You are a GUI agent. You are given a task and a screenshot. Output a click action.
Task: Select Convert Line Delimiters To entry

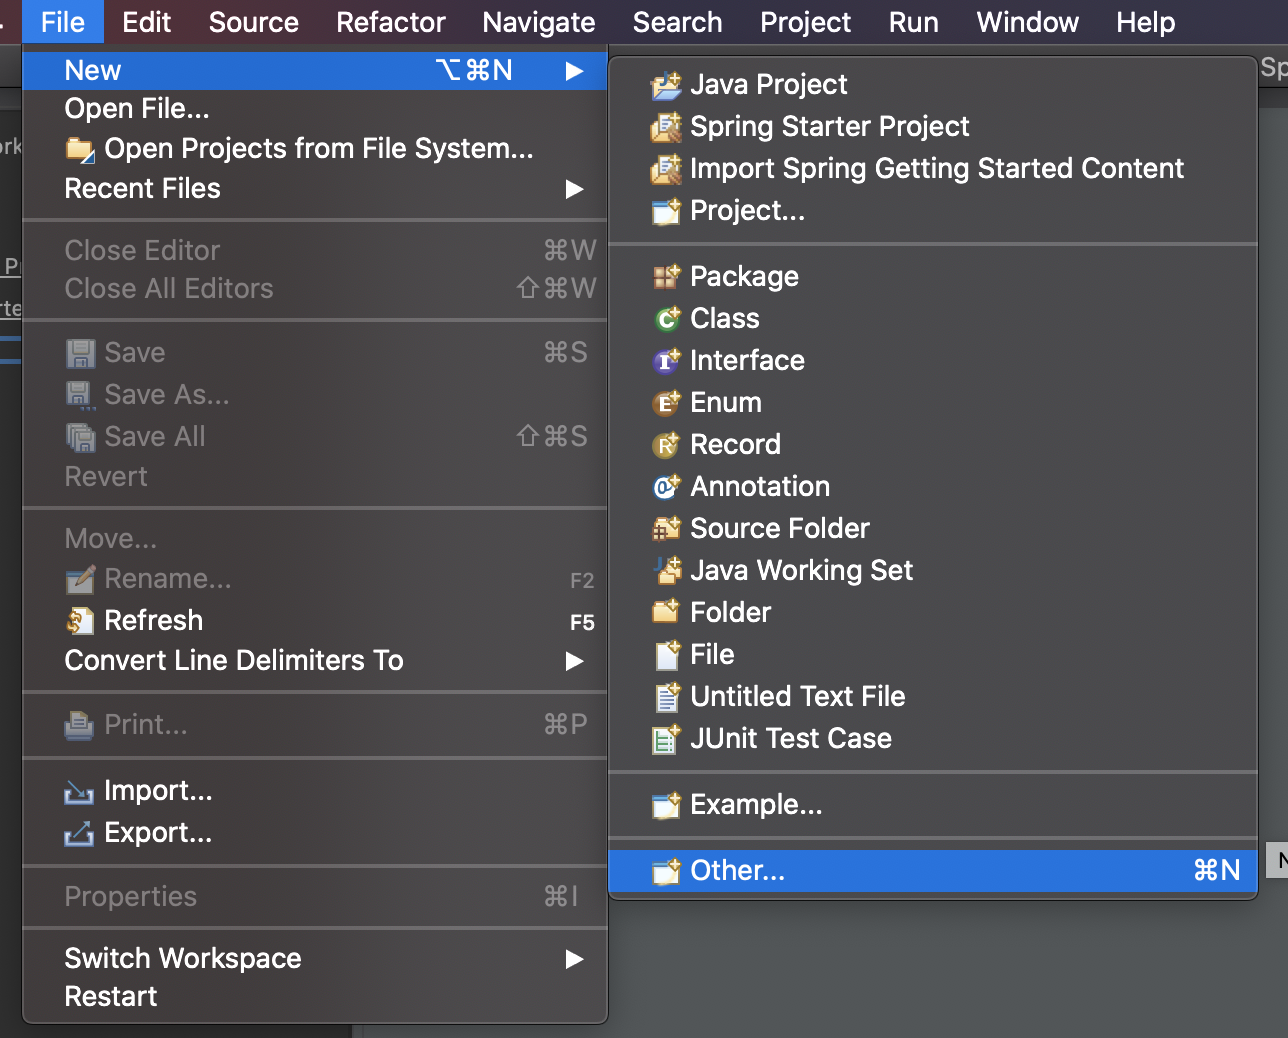click(315, 661)
